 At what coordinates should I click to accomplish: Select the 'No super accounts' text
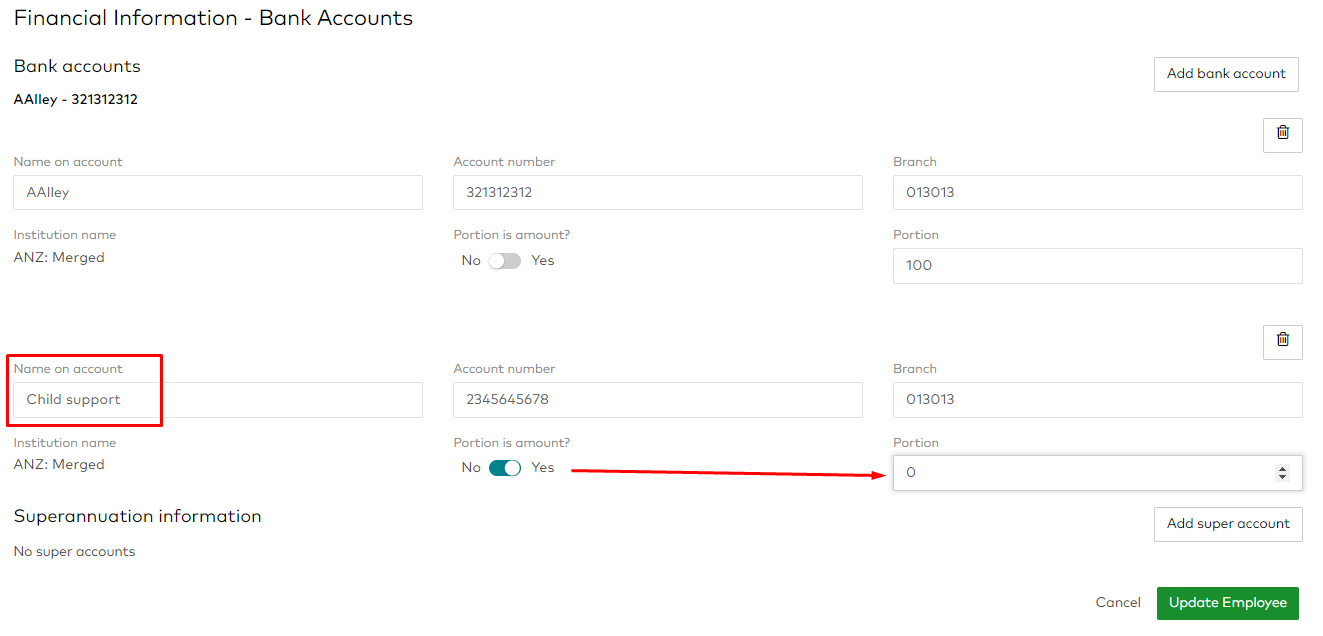(x=74, y=552)
